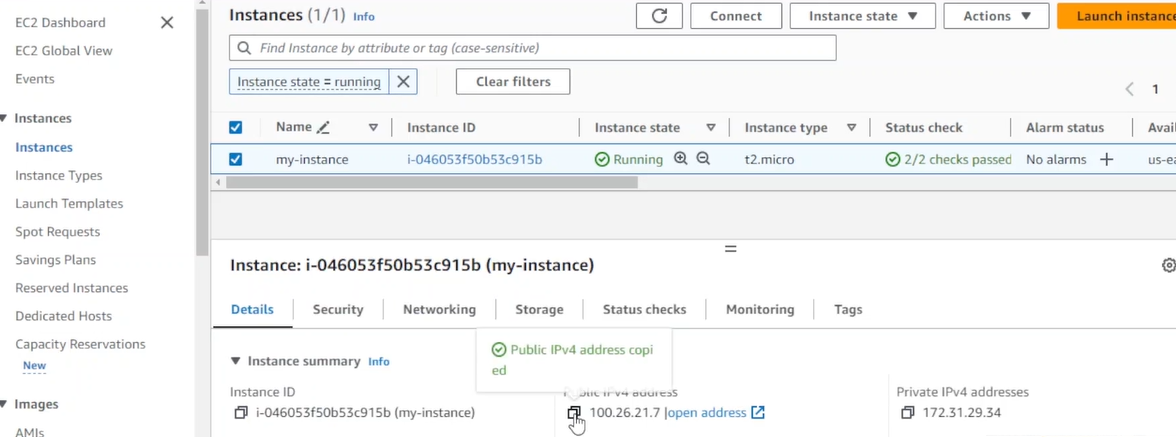This screenshot has width=1176, height=437.
Task: Grab the horizontal table scrollbar
Action: tap(431, 182)
